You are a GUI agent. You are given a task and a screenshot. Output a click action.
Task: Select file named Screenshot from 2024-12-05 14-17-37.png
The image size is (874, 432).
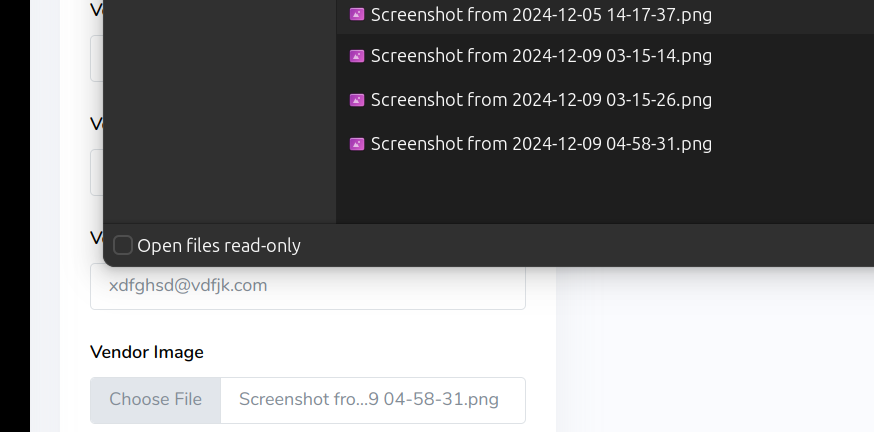coord(605,14)
